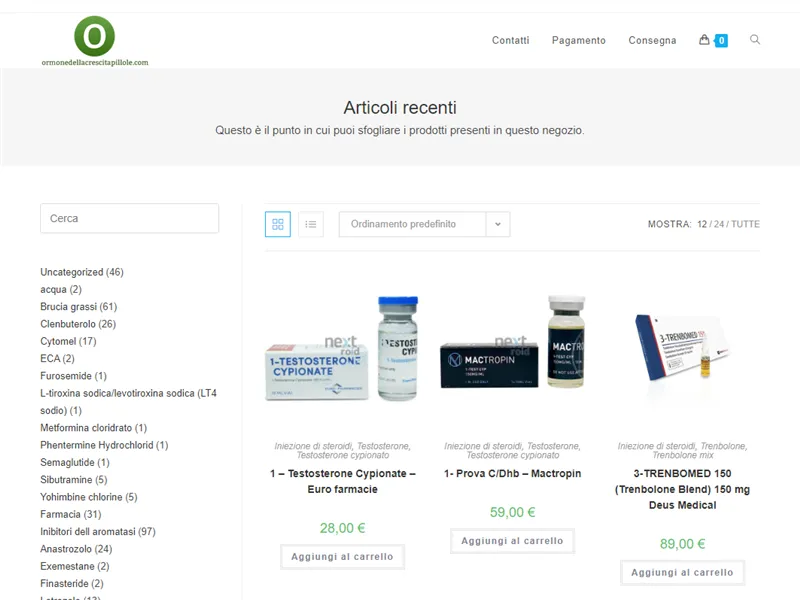The width and height of the screenshot is (800, 600).
Task: Open the Inibitori dell aromatasi category
Action: pos(96,531)
